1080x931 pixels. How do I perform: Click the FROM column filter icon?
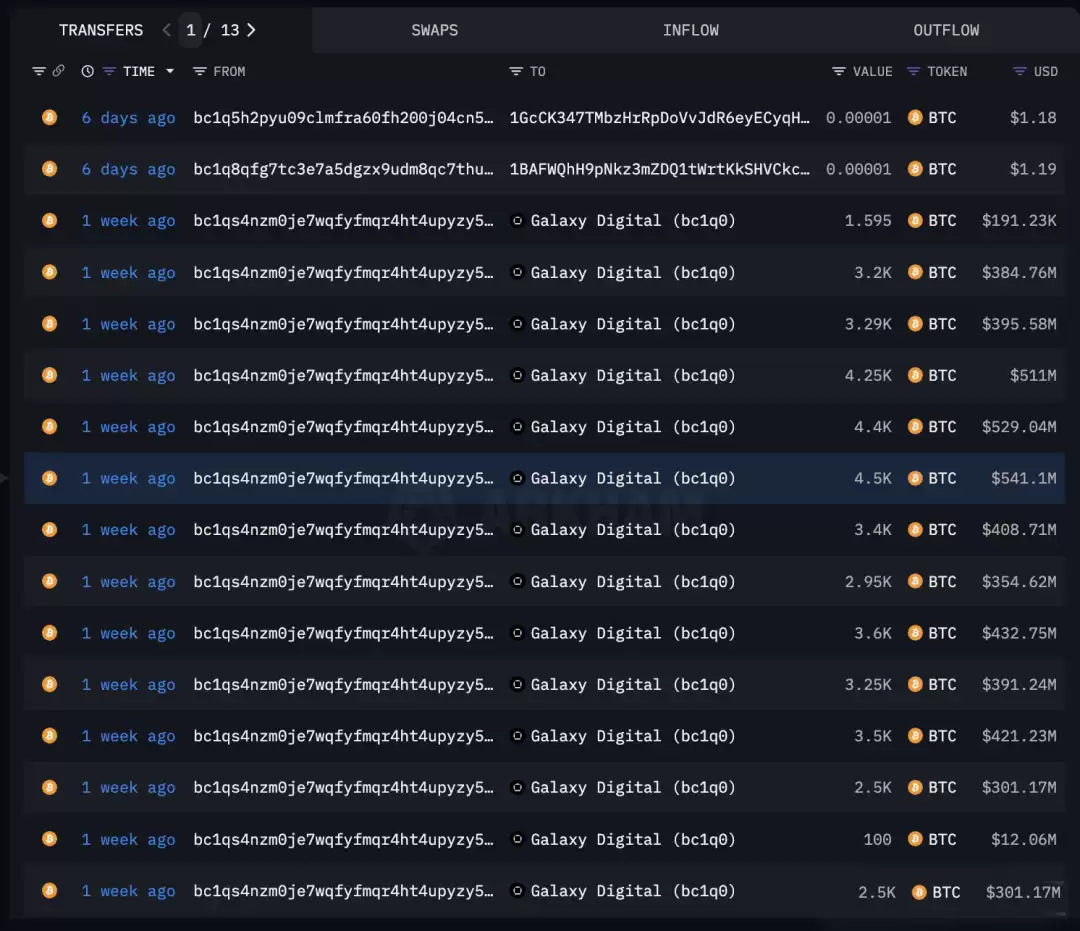(x=199, y=72)
